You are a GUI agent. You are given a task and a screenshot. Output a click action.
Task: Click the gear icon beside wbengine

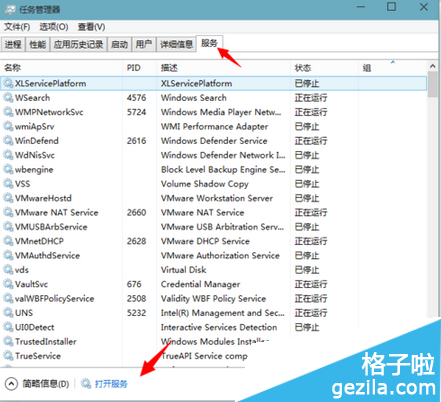8,169
